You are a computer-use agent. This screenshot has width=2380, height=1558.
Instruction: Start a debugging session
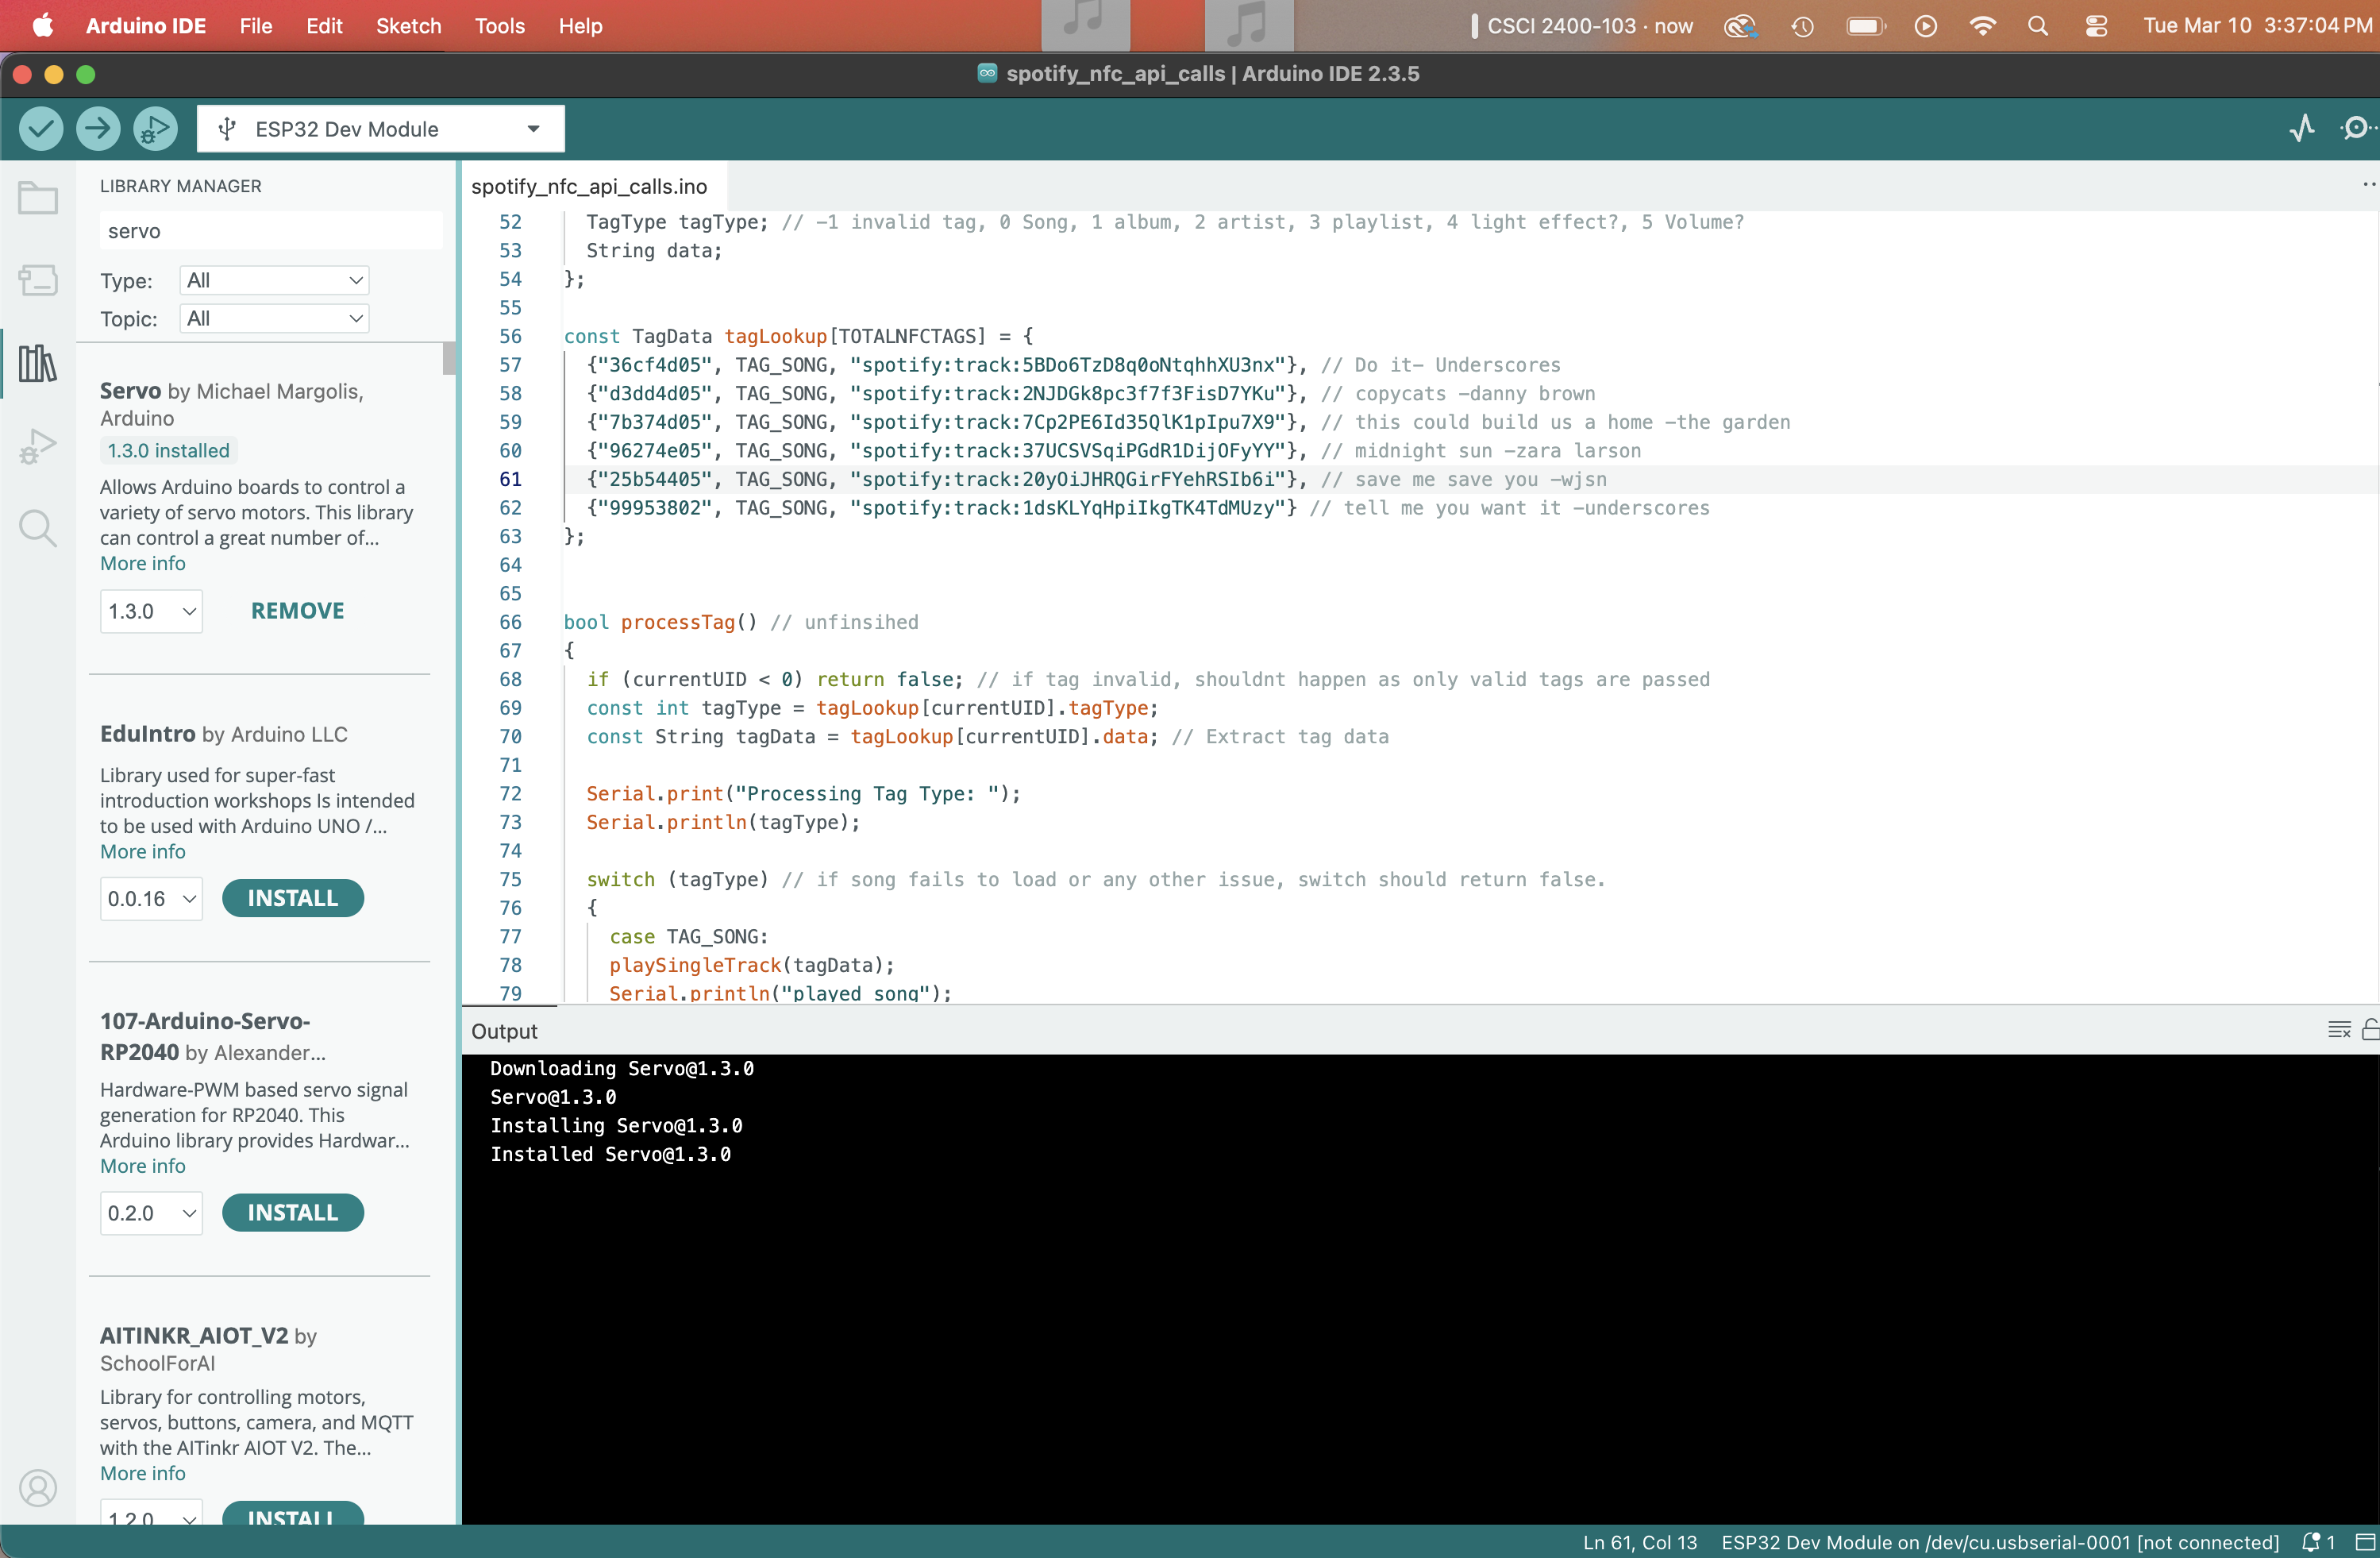point(155,128)
